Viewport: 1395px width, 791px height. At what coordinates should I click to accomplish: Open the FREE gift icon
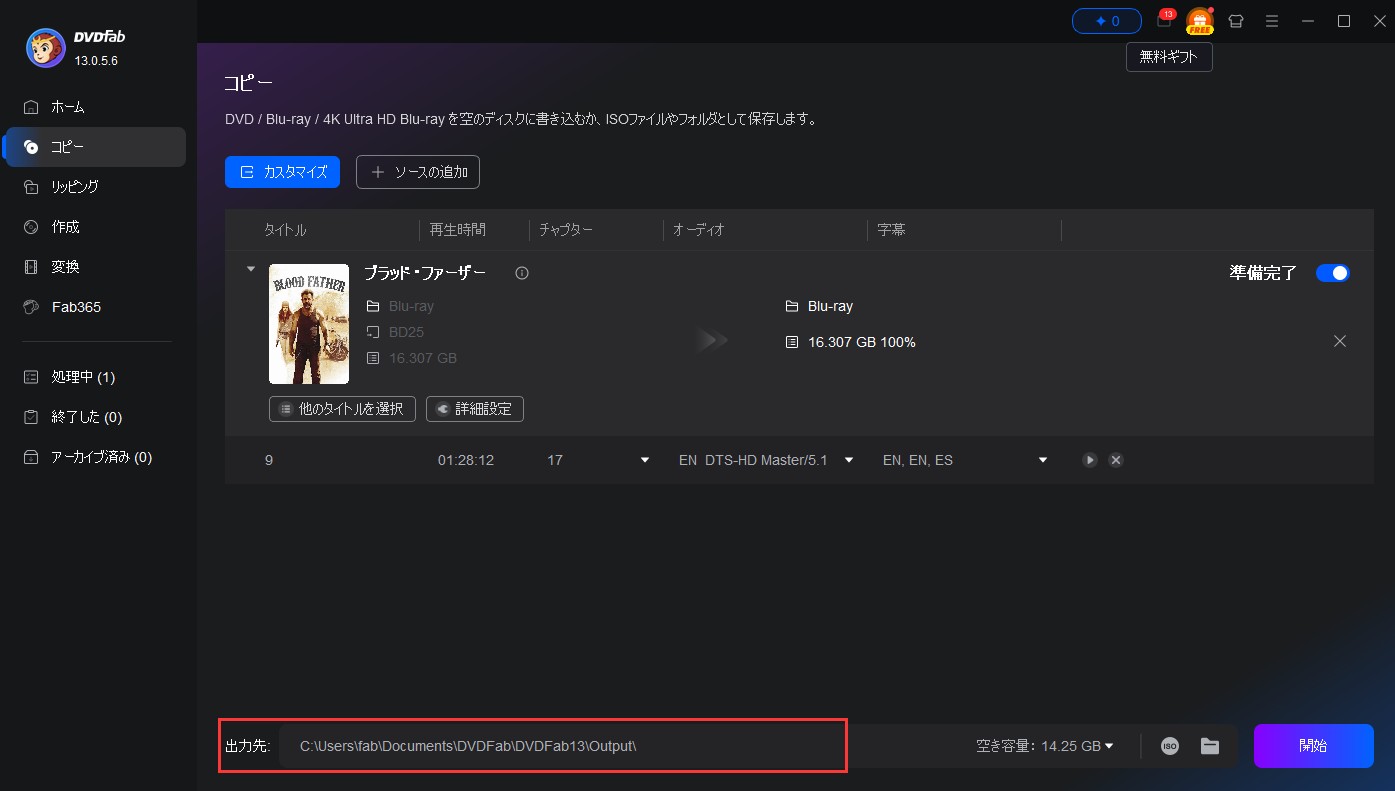1199,20
